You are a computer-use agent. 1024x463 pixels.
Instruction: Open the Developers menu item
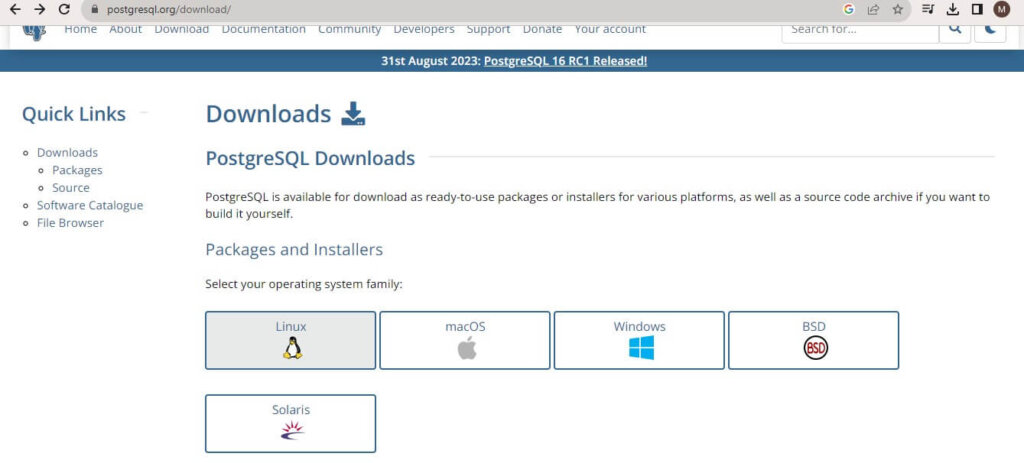coord(424,29)
